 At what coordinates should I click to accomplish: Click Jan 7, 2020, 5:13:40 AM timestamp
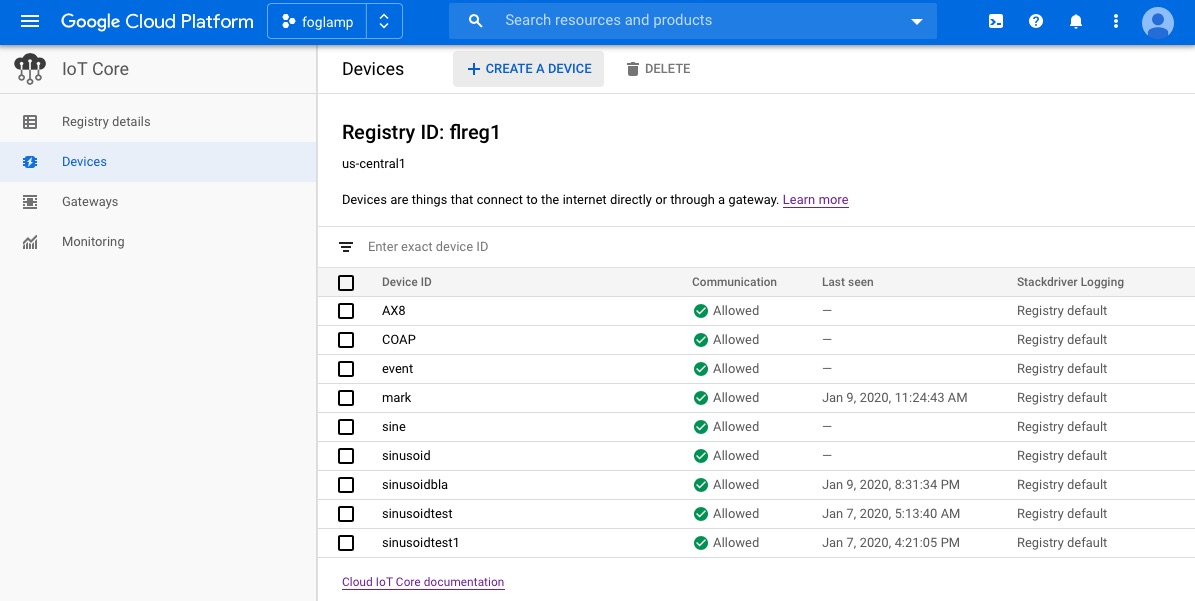(891, 513)
